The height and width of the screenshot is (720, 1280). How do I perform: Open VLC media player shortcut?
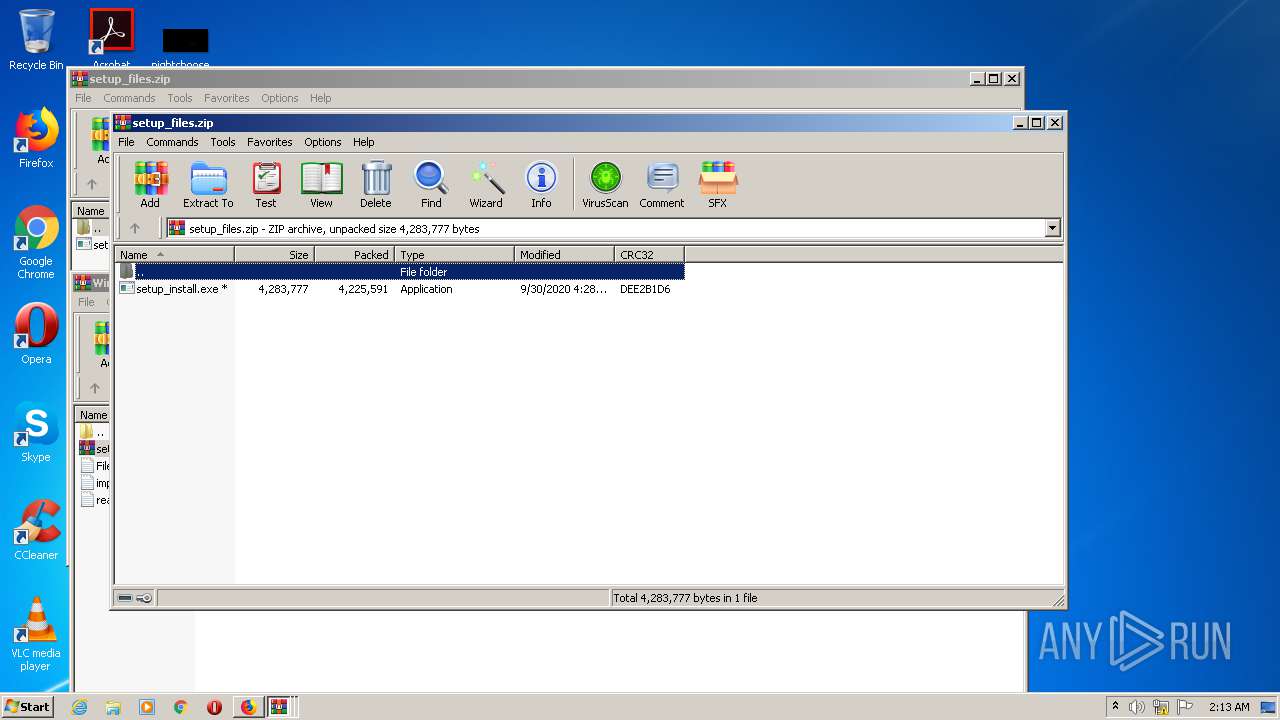point(36,634)
